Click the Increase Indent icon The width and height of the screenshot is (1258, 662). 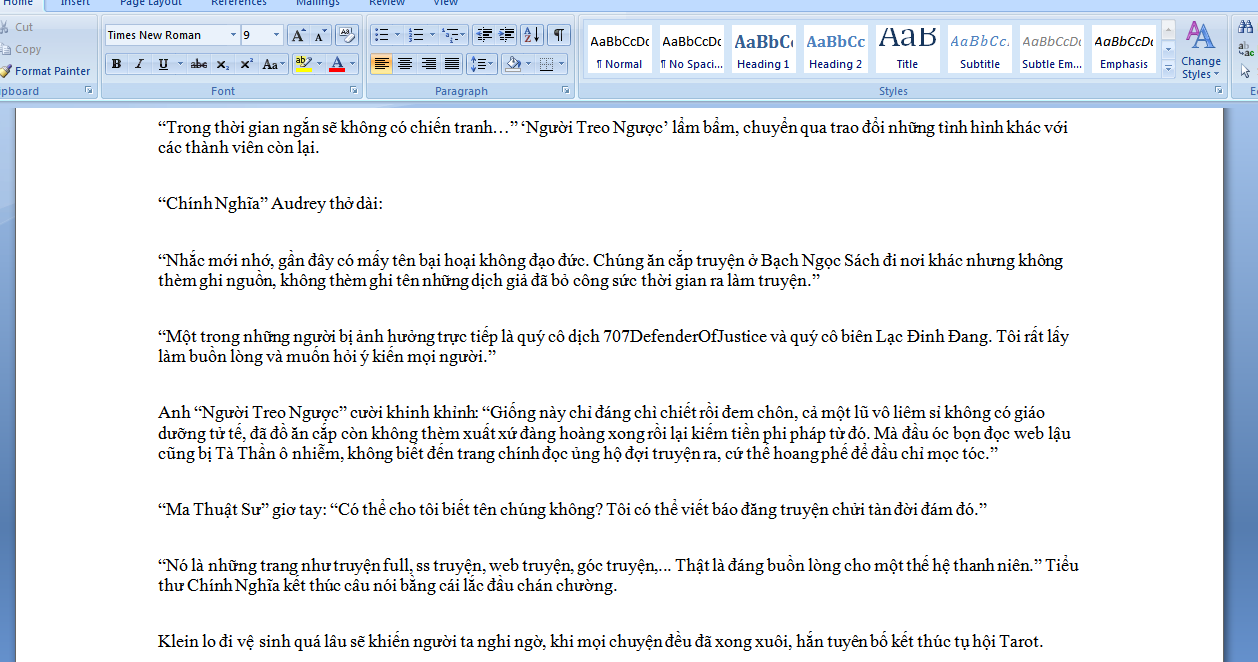point(508,35)
